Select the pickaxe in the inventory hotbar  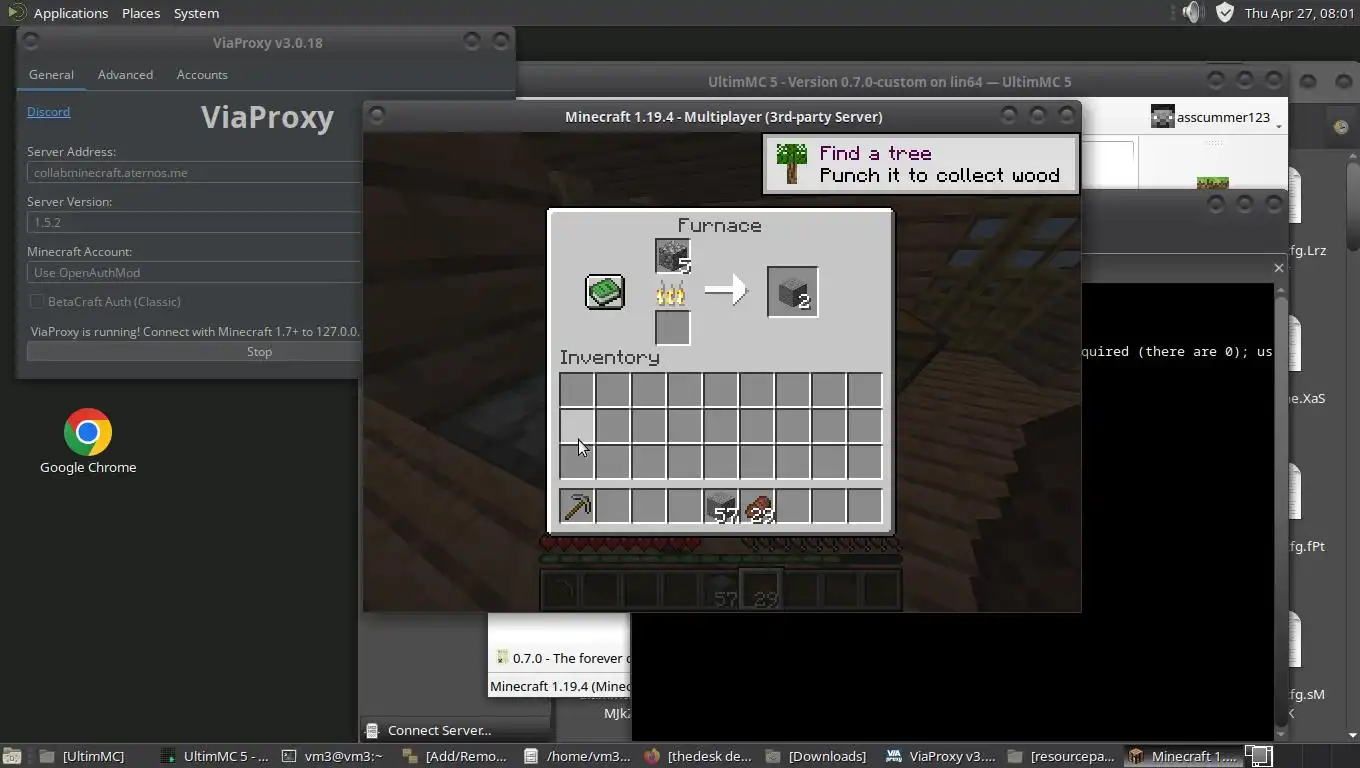[577, 506]
